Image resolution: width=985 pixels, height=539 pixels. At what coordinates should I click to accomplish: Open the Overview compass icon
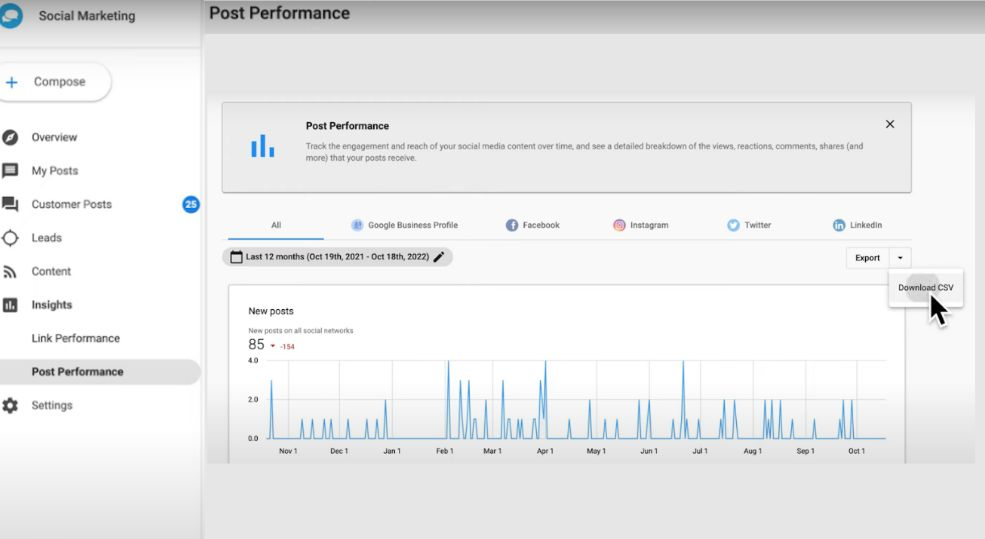tap(10, 137)
